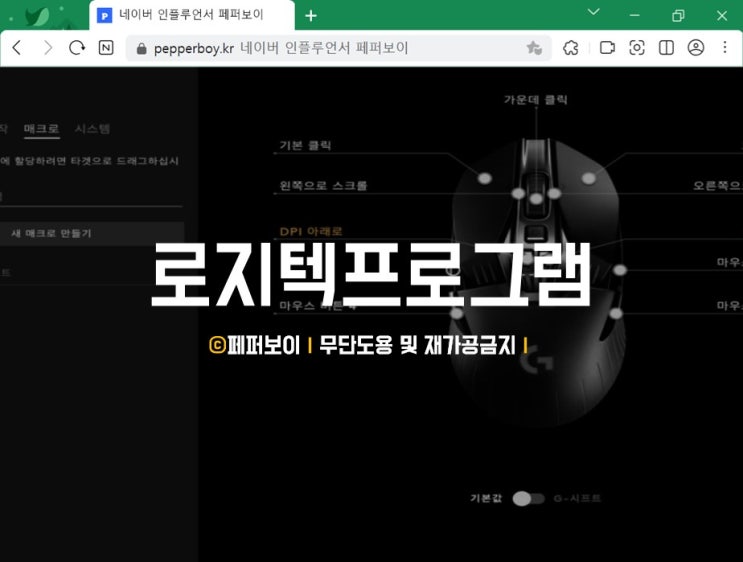Click the 기본값 label
The width and height of the screenshot is (743, 562).
pyautogui.click(x=486, y=499)
